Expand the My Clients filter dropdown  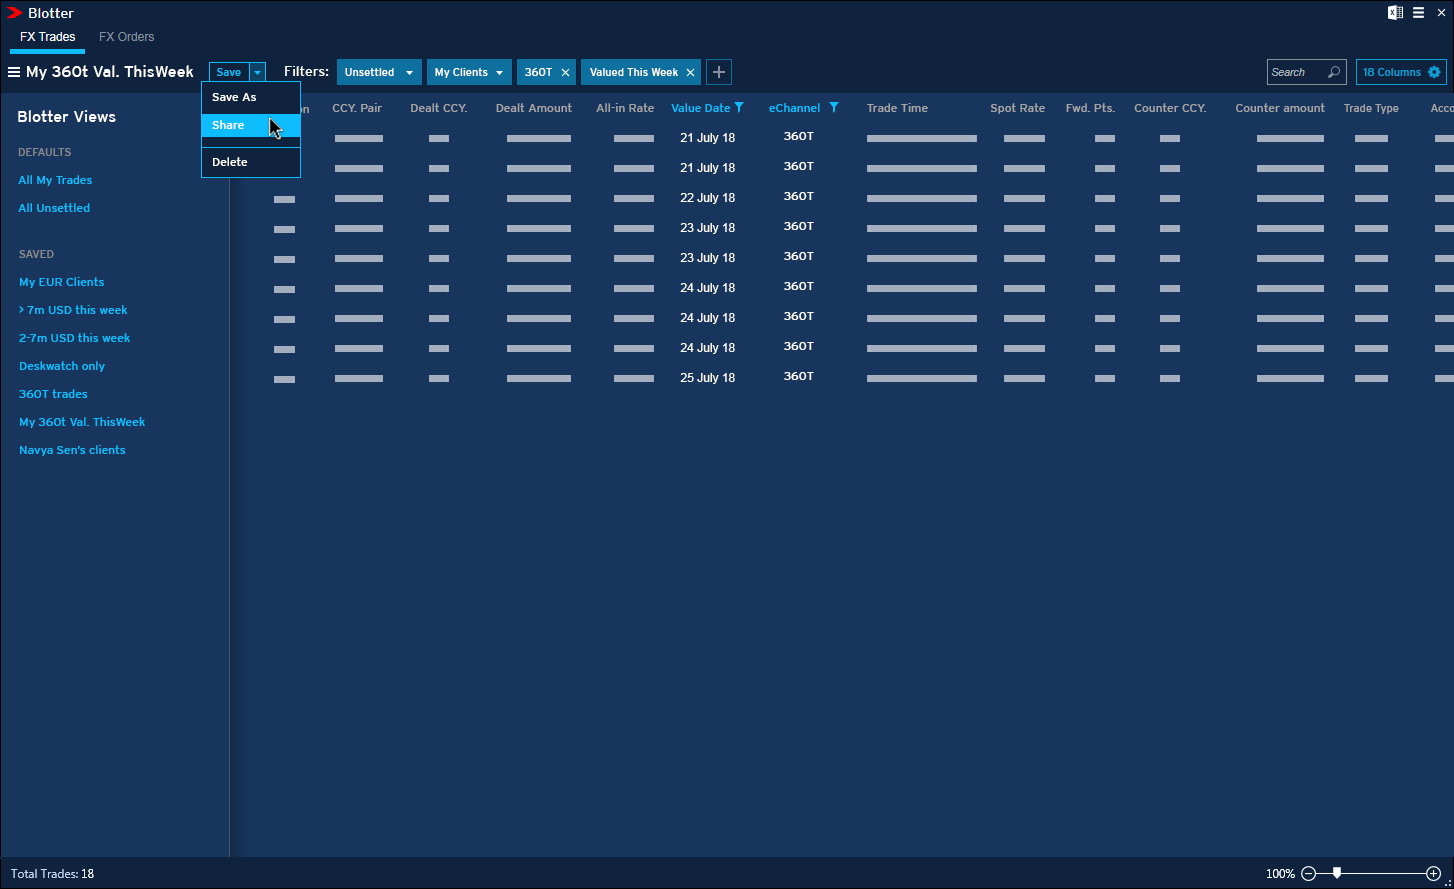pos(499,72)
